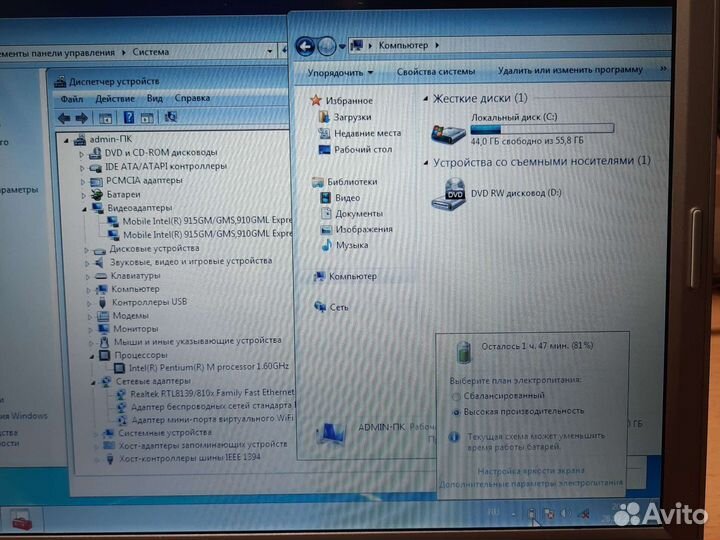The height and width of the screenshot is (540, 720).
Task: Expand DVD и CD-ROM дисководы node
Action: tap(82, 154)
